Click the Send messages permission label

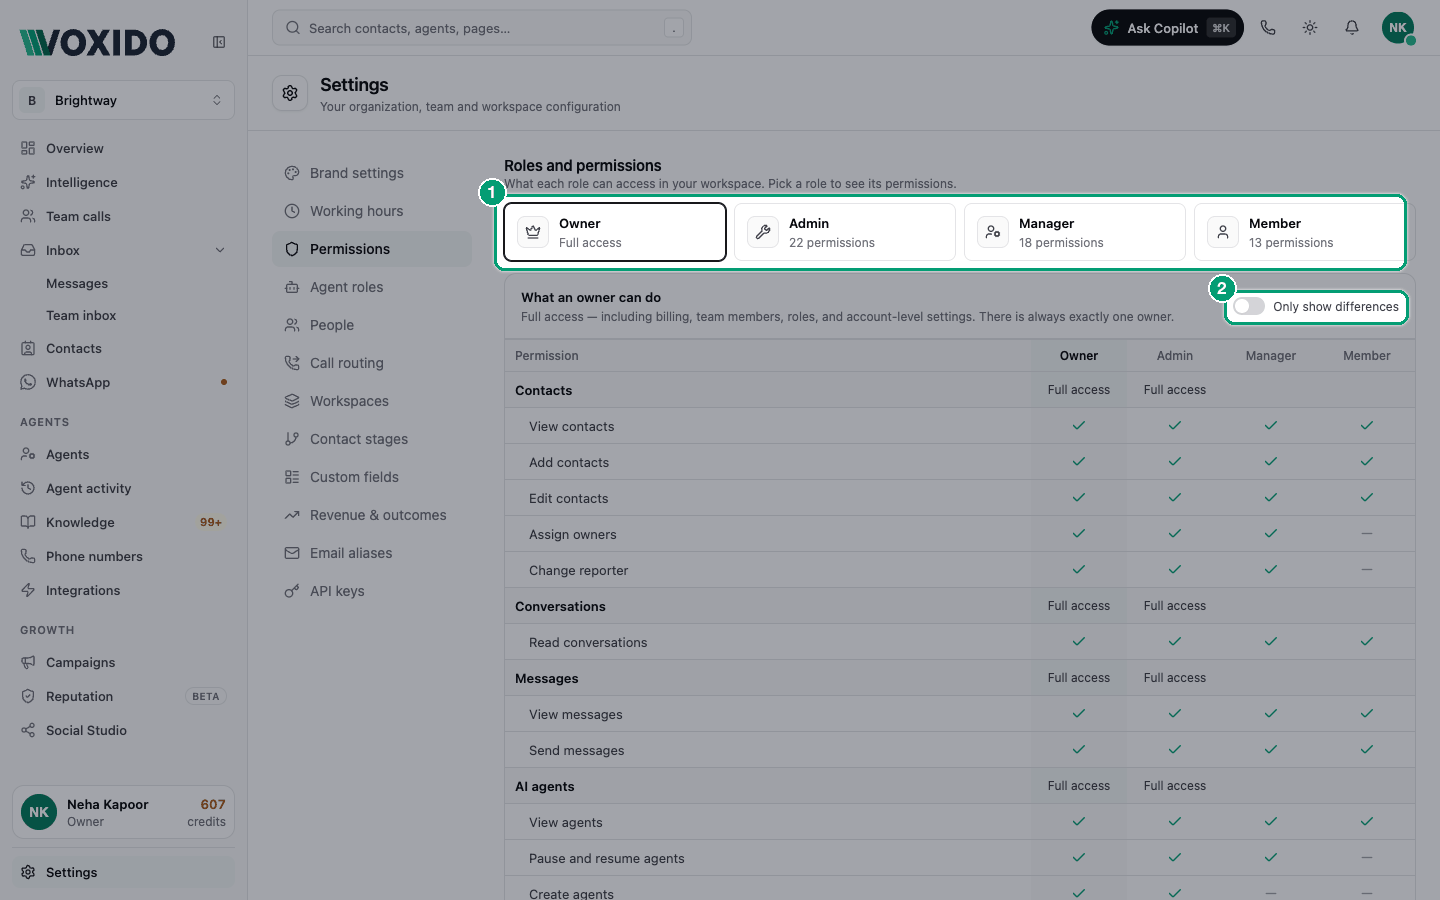point(577,750)
